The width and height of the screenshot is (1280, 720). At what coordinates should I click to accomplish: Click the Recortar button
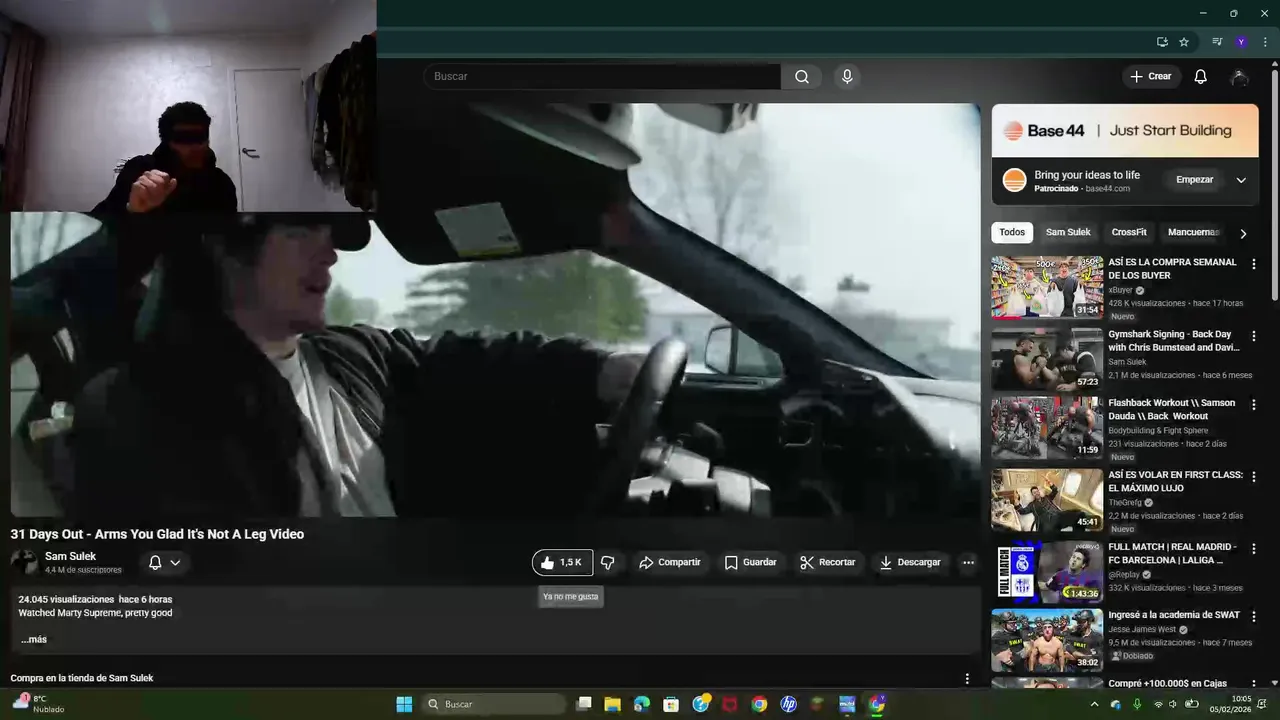827,563
